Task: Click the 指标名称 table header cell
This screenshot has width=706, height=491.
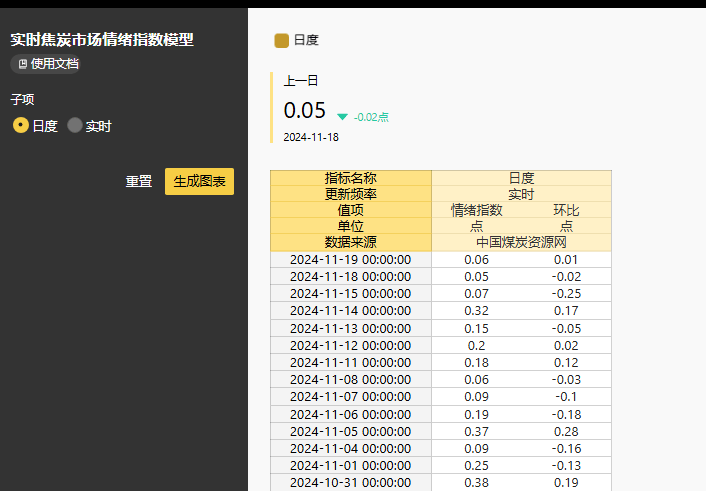Action: (350, 178)
